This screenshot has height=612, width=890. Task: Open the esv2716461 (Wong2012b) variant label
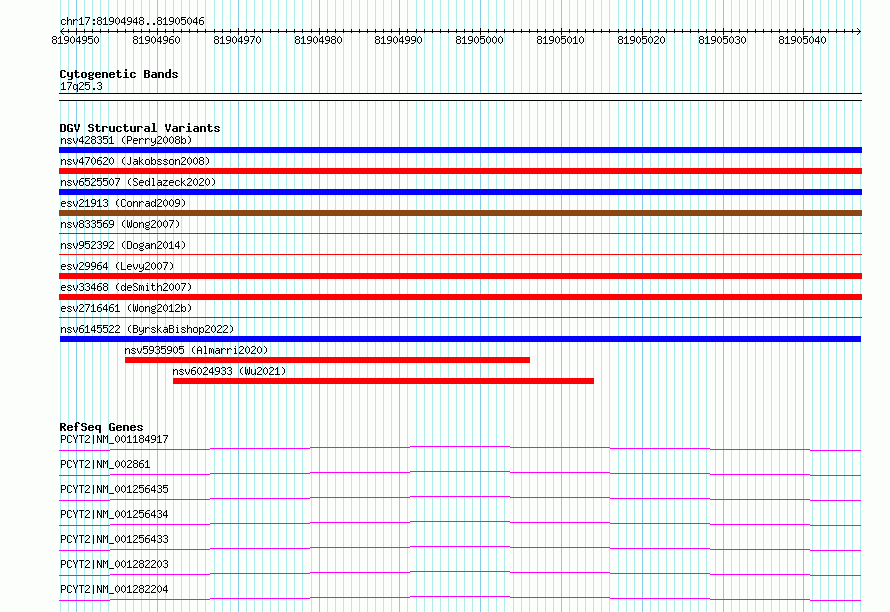pyautogui.click(x=126, y=308)
